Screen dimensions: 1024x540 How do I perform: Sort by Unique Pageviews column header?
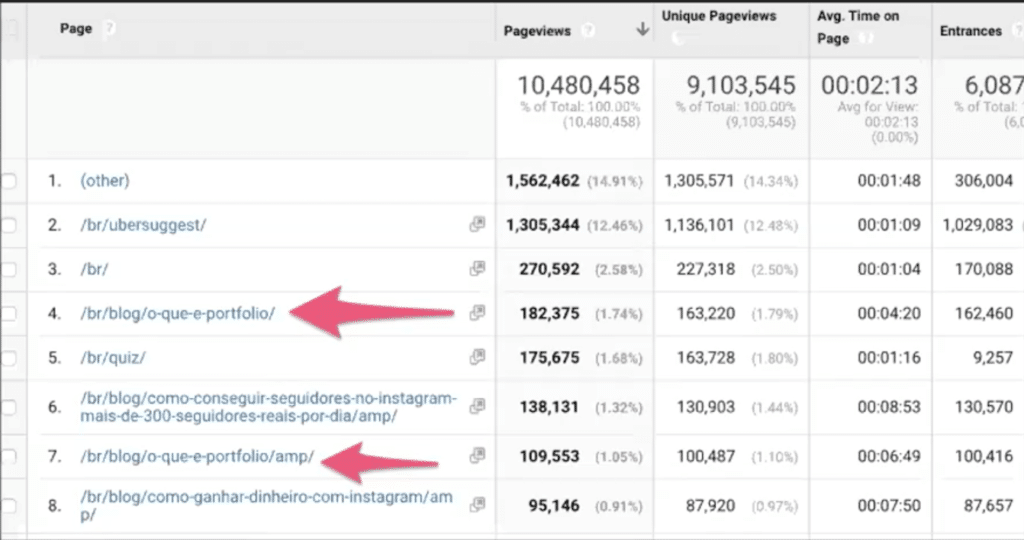click(x=719, y=16)
